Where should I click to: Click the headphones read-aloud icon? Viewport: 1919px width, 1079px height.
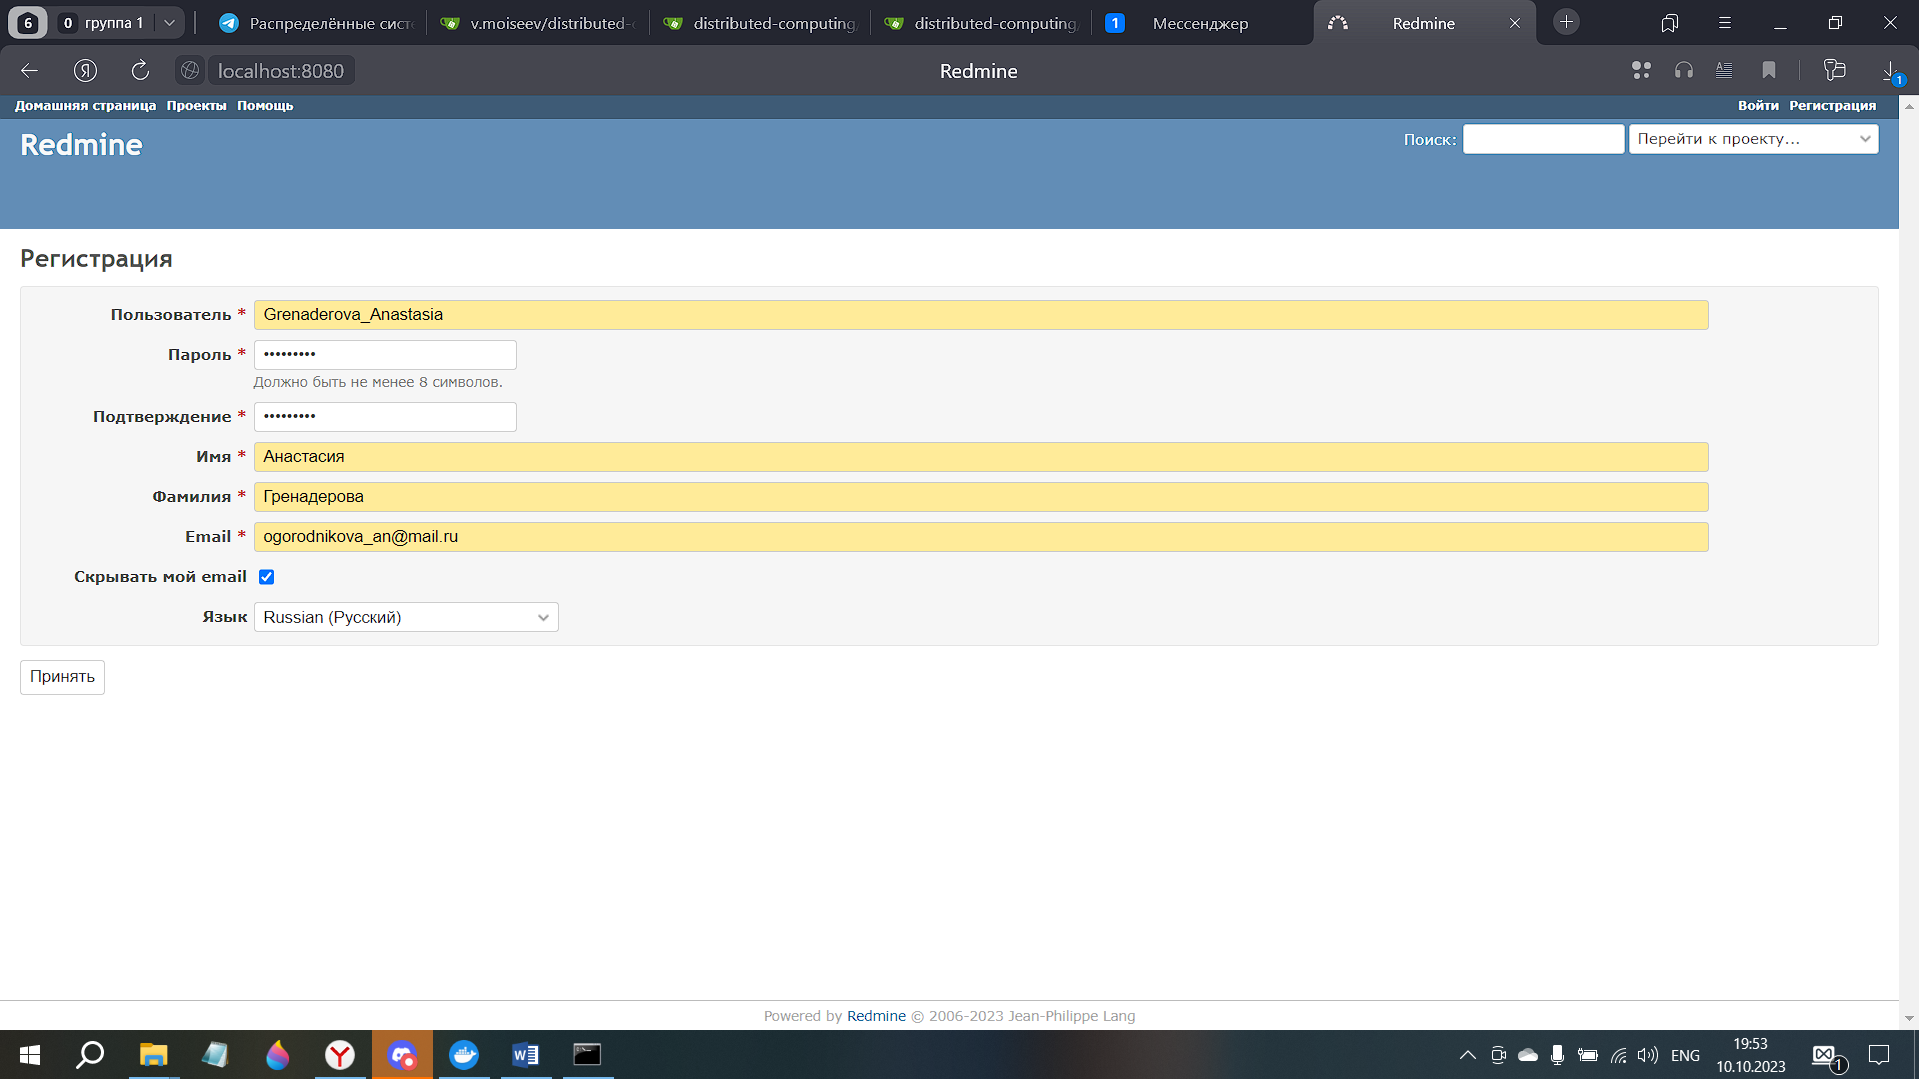(x=1683, y=71)
